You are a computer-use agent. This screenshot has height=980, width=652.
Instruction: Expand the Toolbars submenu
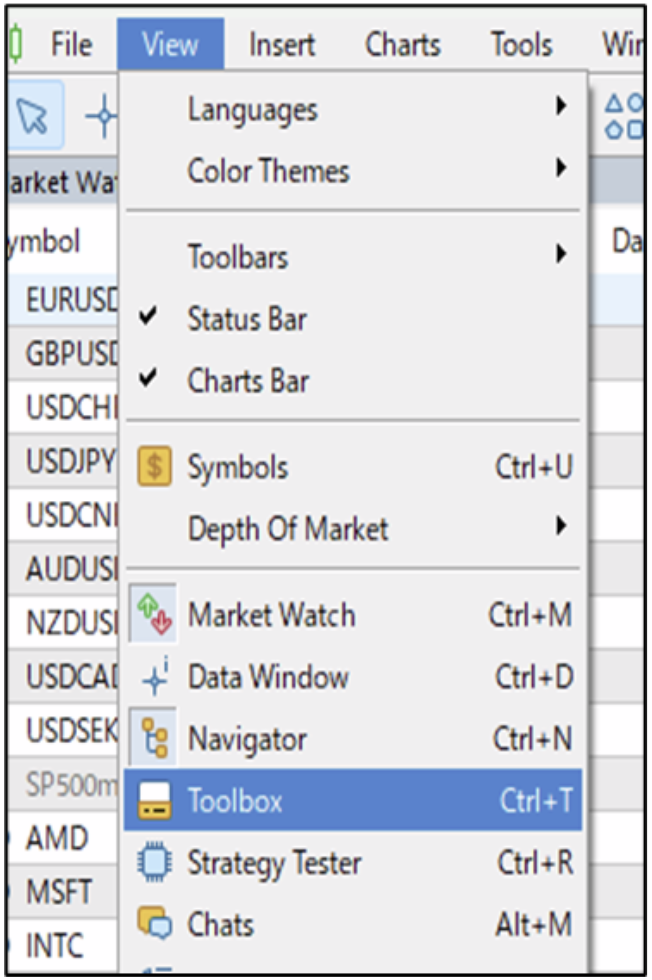click(x=238, y=257)
